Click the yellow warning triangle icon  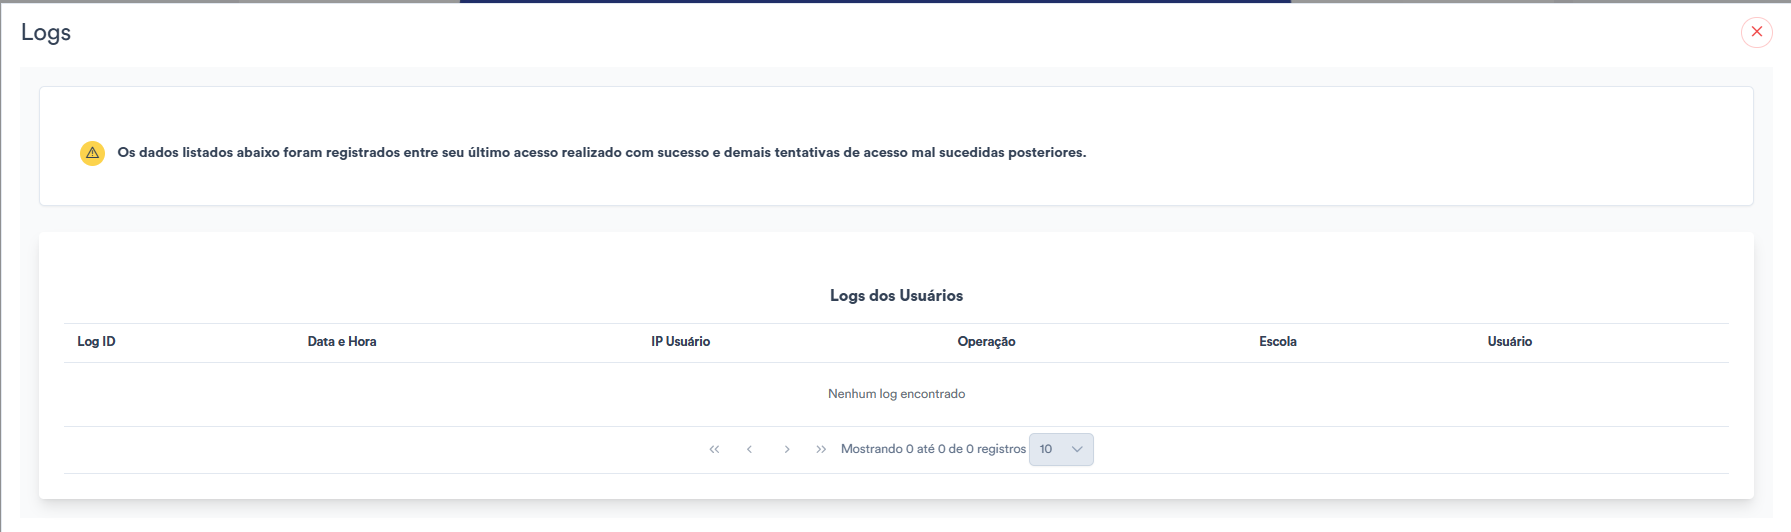point(92,153)
